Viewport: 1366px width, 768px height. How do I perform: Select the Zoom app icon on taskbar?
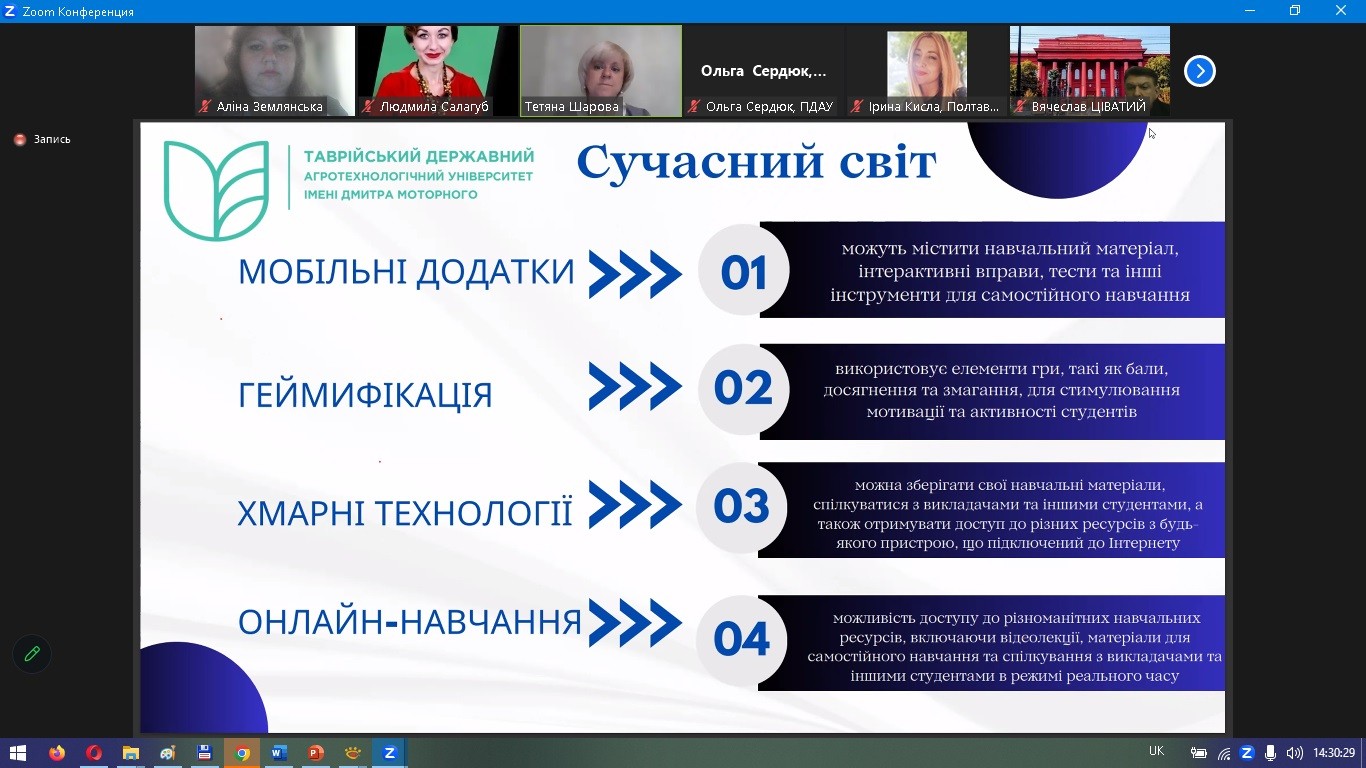[389, 753]
